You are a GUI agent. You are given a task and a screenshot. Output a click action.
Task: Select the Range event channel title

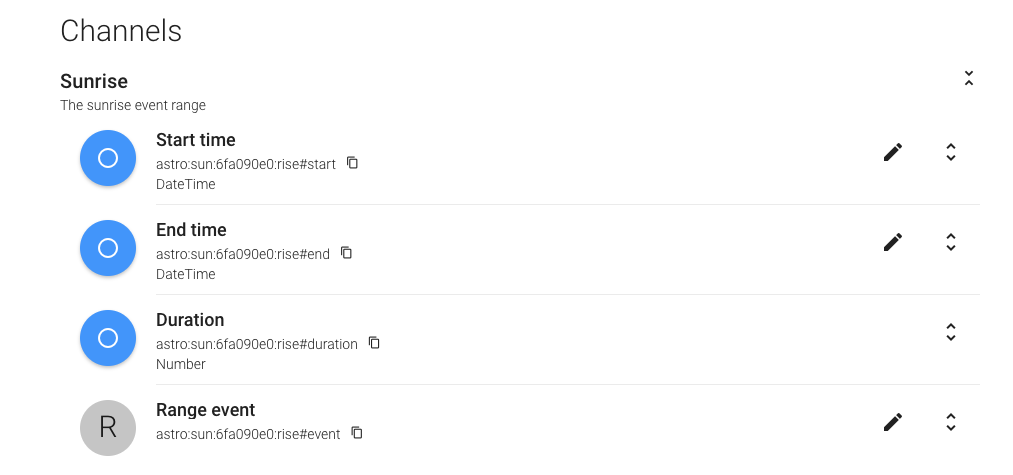pyautogui.click(x=205, y=410)
